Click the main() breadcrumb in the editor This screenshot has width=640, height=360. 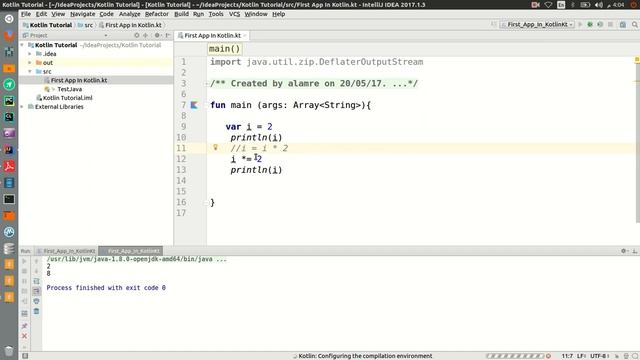click(x=224, y=49)
